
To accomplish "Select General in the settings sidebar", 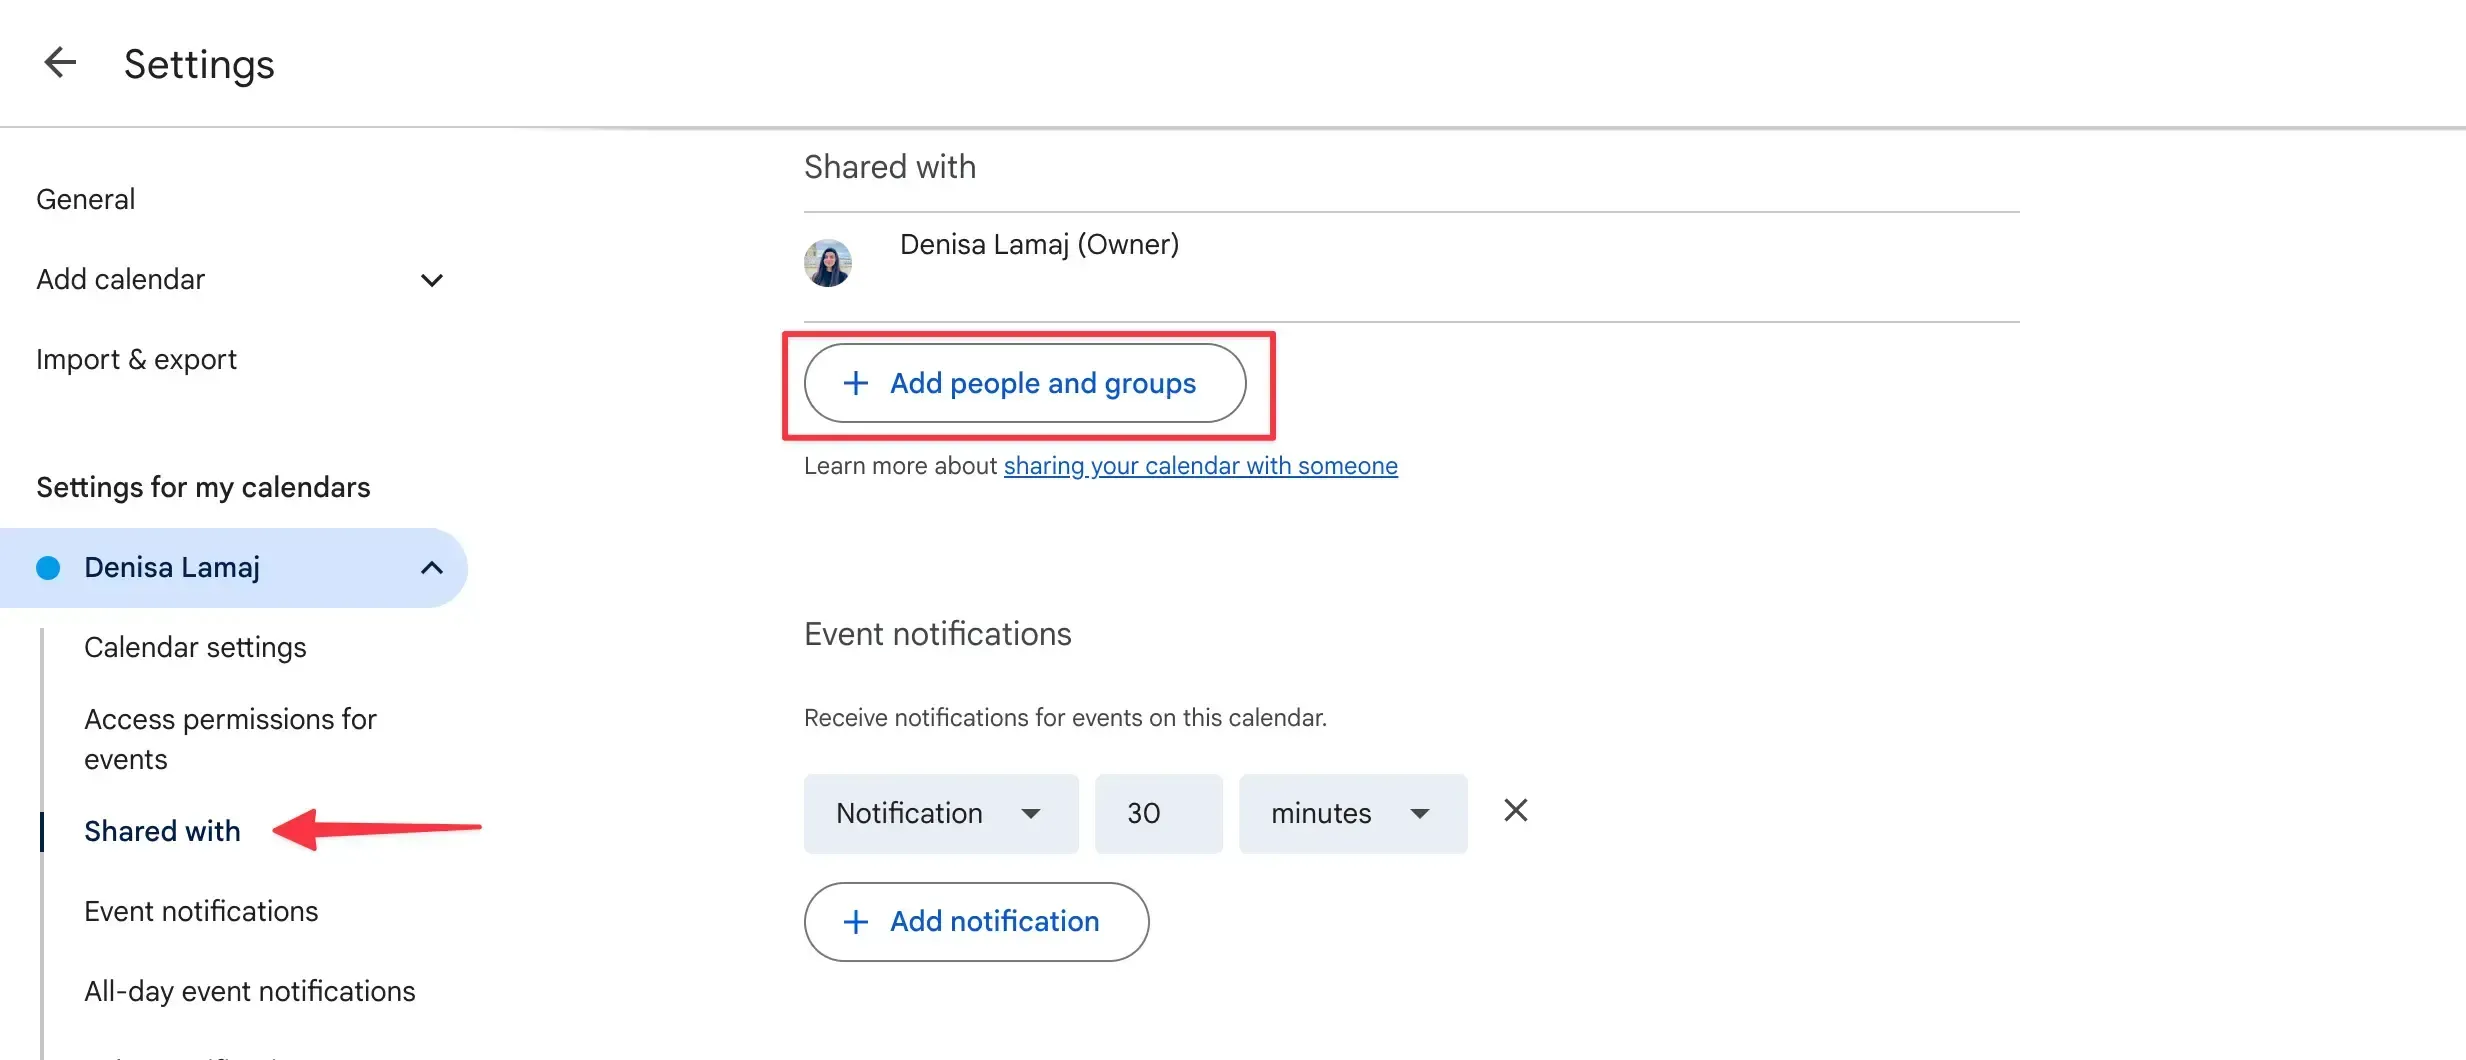I will coord(85,198).
